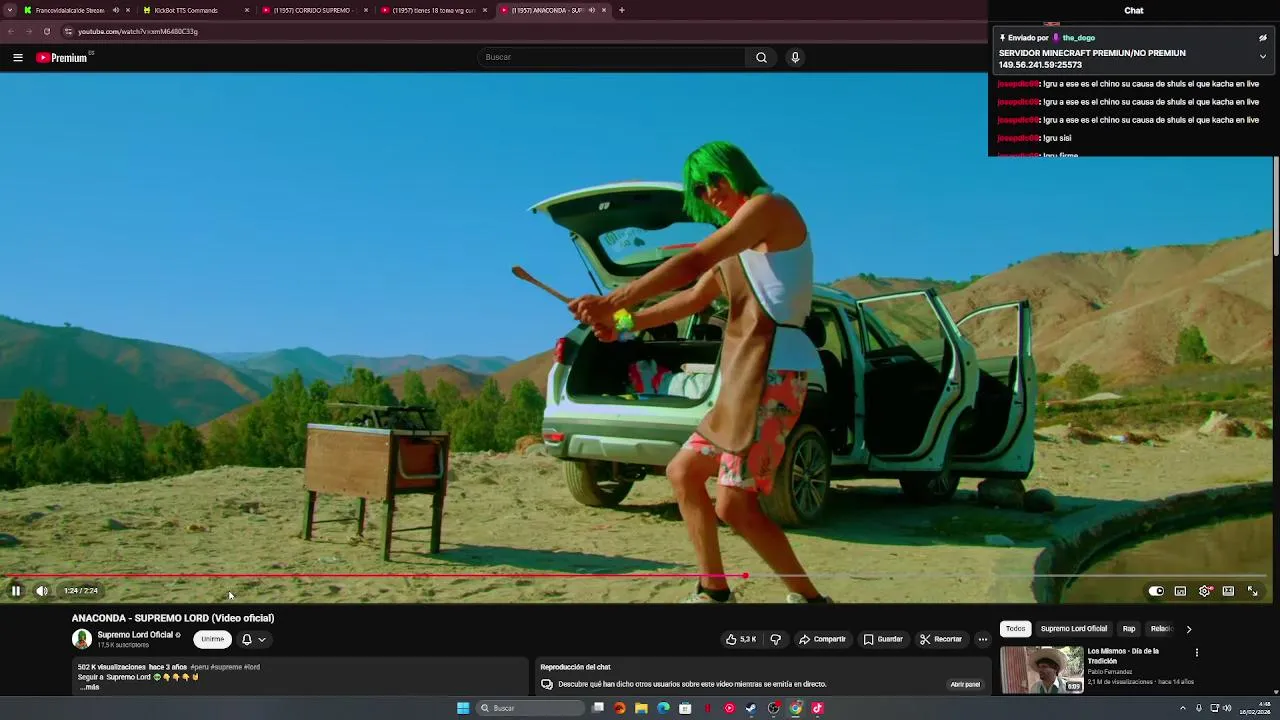Open Los Mismos - Día de la Tradición thumbnail

pos(1042,670)
